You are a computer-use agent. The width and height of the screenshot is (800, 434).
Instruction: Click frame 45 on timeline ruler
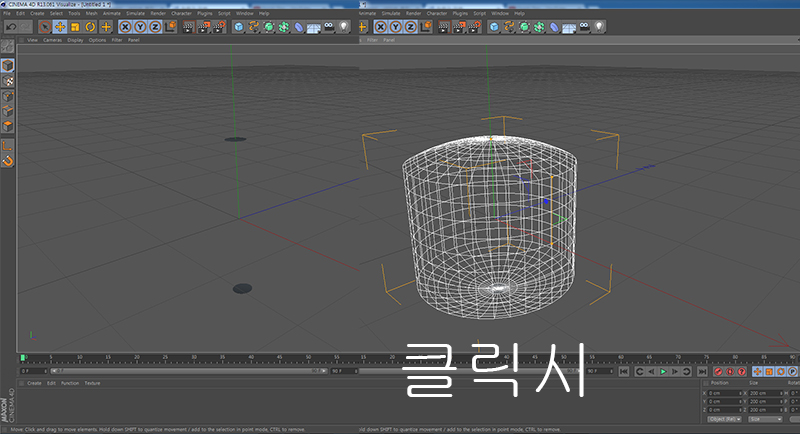[279, 358]
